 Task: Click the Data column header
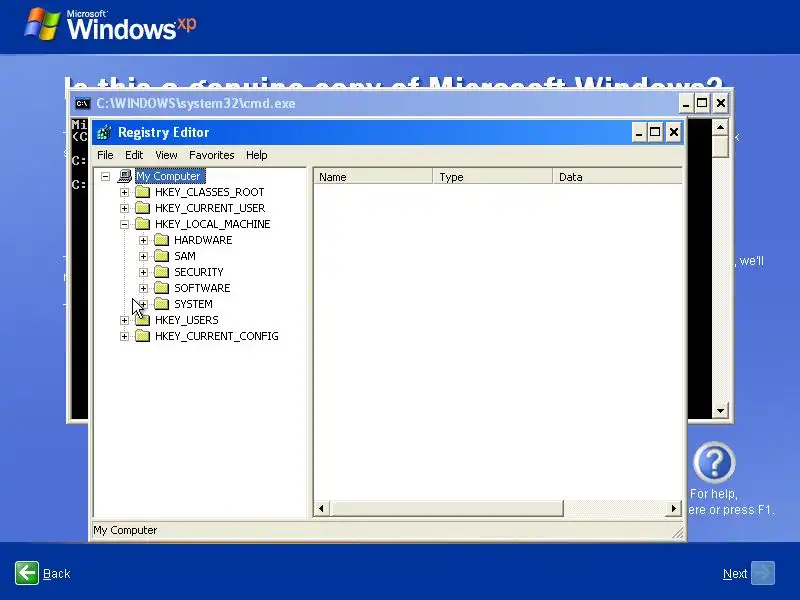[617, 177]
